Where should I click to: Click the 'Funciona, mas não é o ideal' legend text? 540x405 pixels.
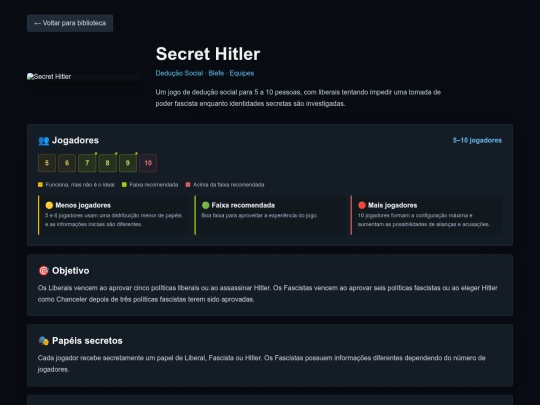(80, 185)
